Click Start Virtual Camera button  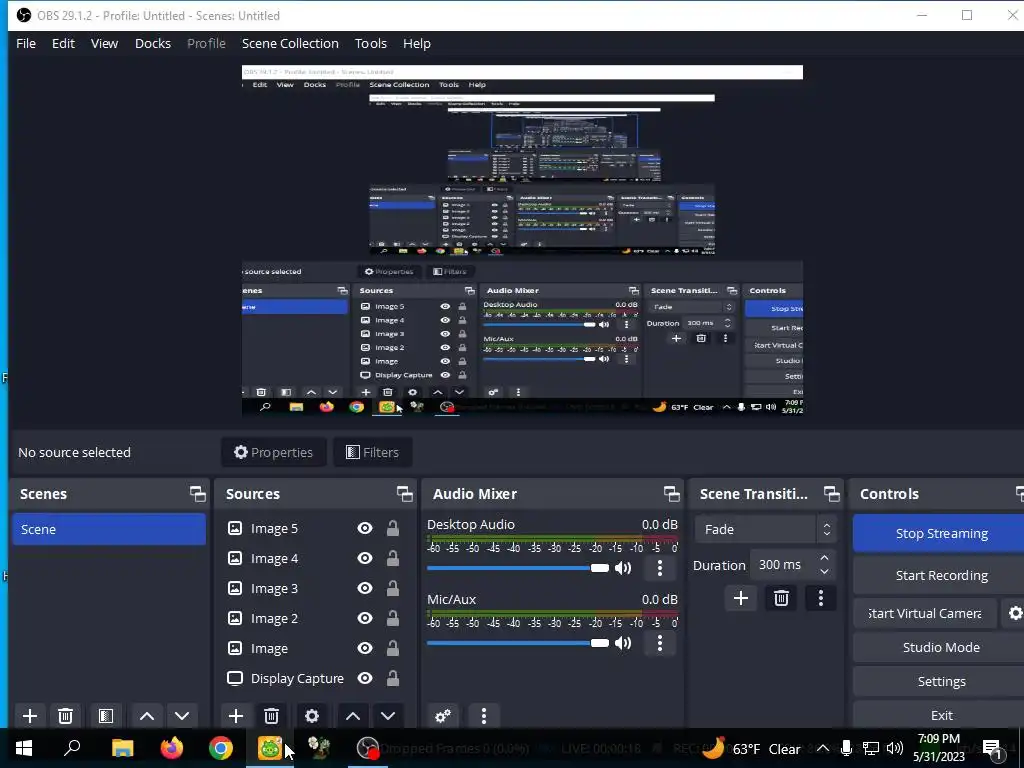[x=925, y=613]
